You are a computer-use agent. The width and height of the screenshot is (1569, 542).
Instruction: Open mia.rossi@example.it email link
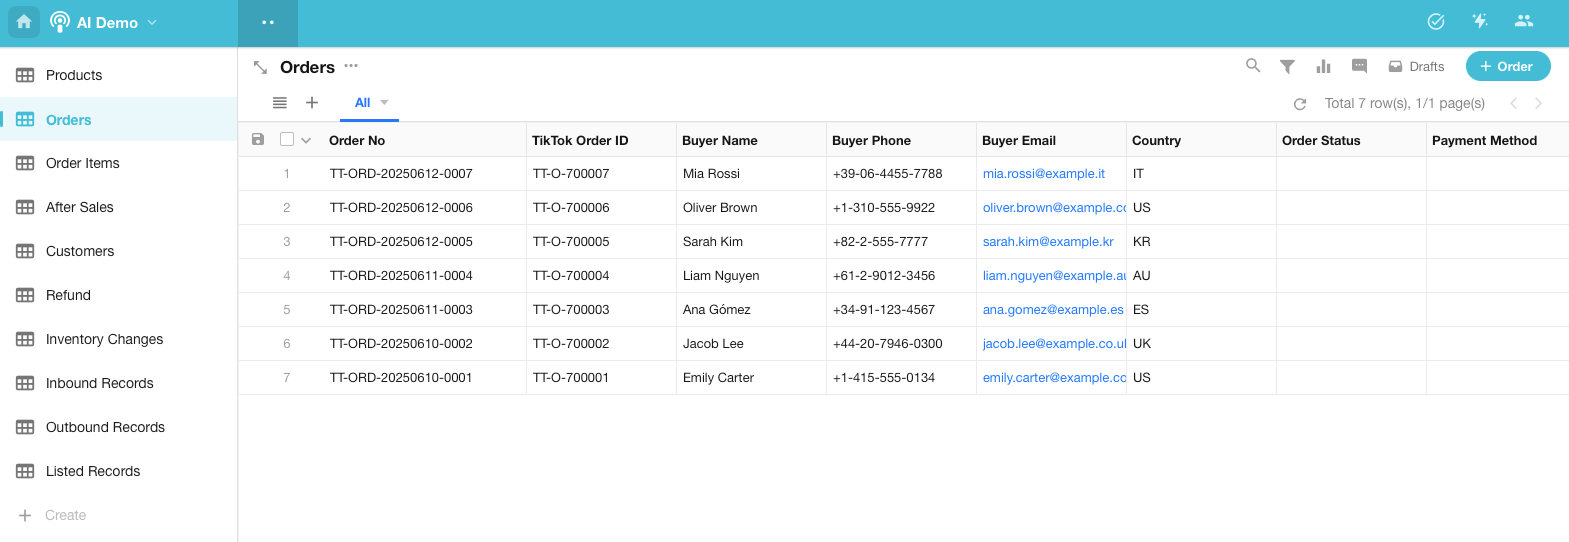(1043, 174)
